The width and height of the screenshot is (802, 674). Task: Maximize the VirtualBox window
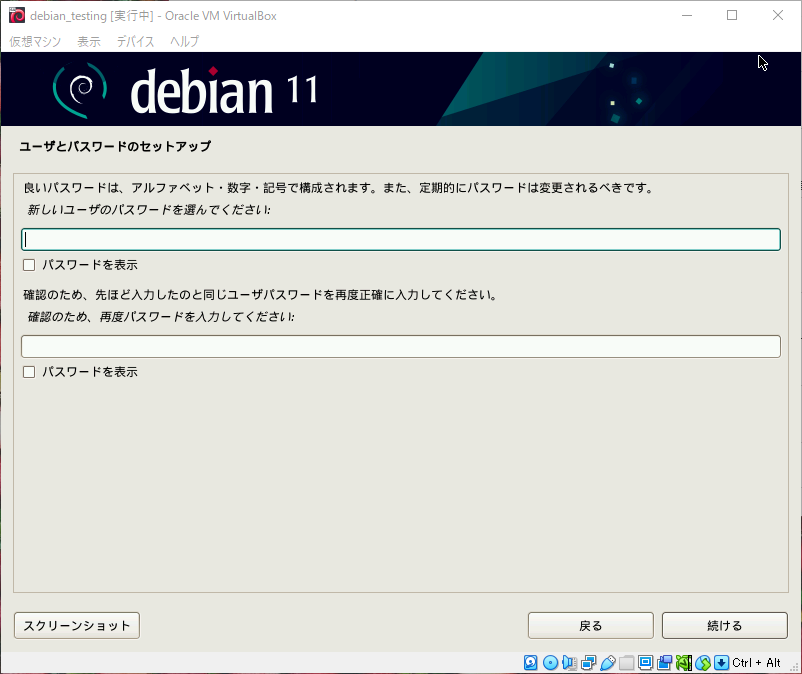(x=732, y=15)
